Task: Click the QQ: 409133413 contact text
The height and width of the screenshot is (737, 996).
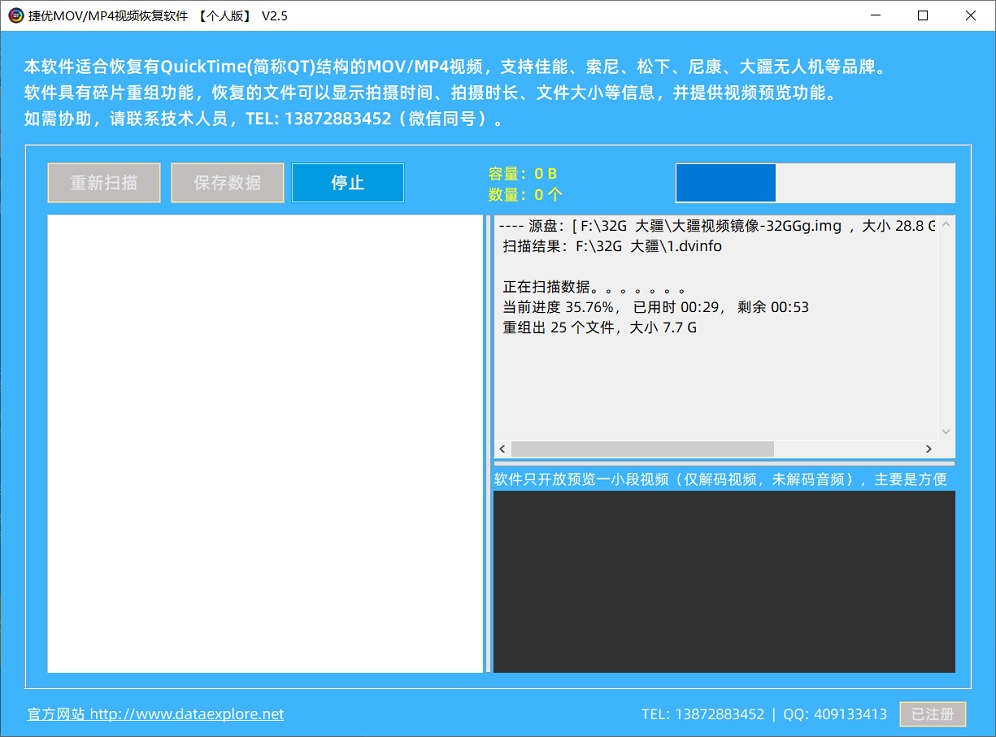Action: [x=835, y=714]
